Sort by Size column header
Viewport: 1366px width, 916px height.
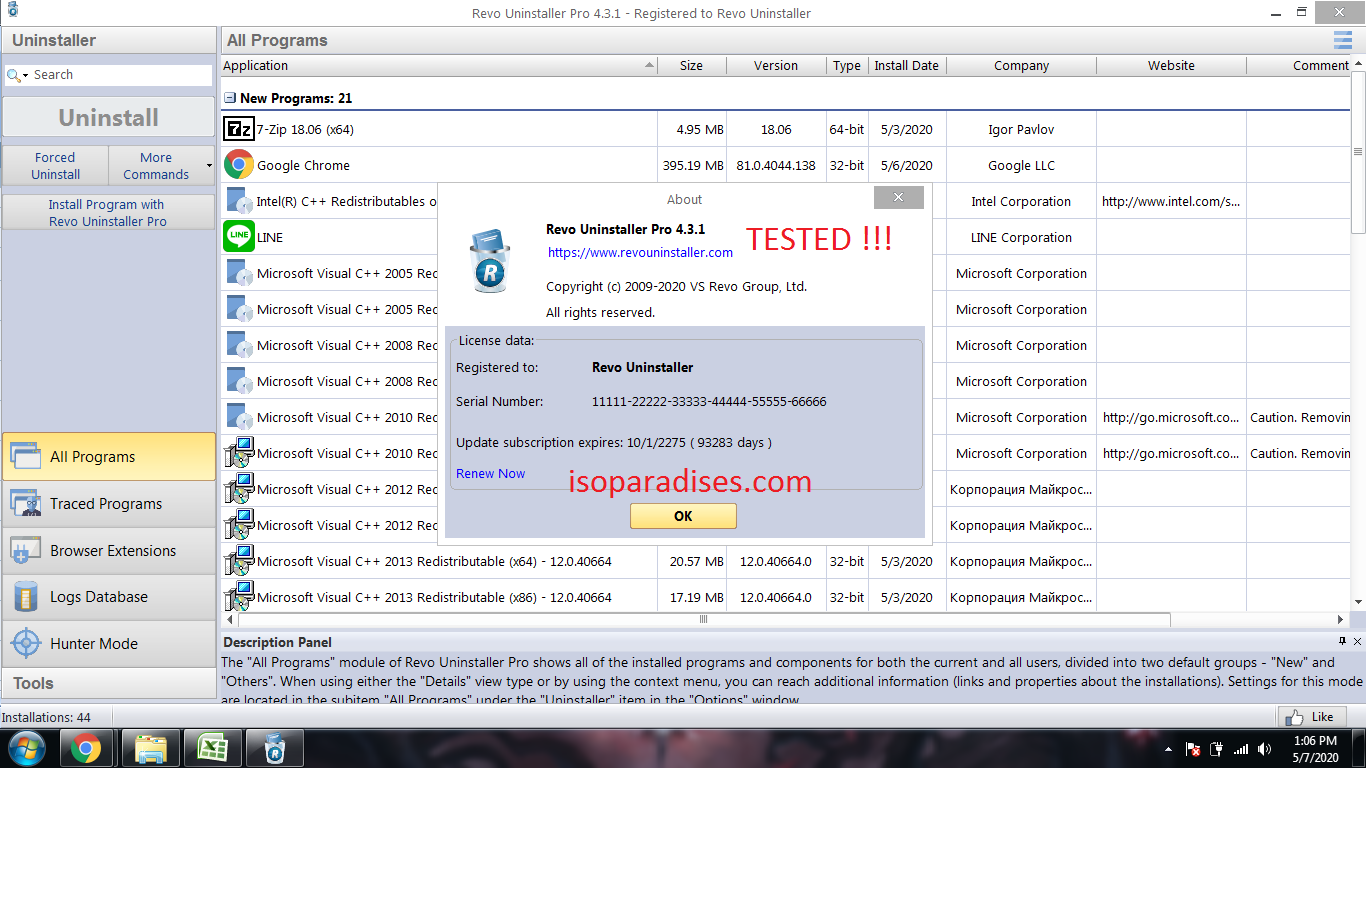pyautogui.click(x=691, y=65)
